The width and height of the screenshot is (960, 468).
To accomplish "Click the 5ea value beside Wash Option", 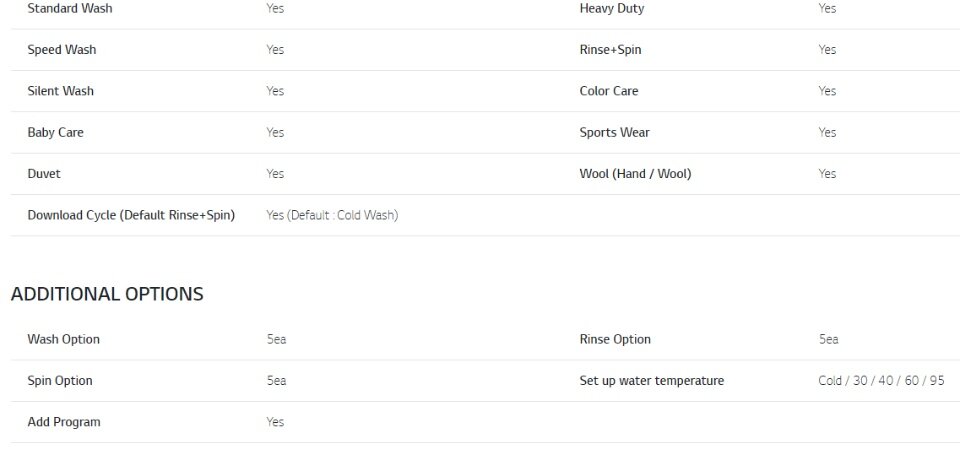I will [276, 339].
